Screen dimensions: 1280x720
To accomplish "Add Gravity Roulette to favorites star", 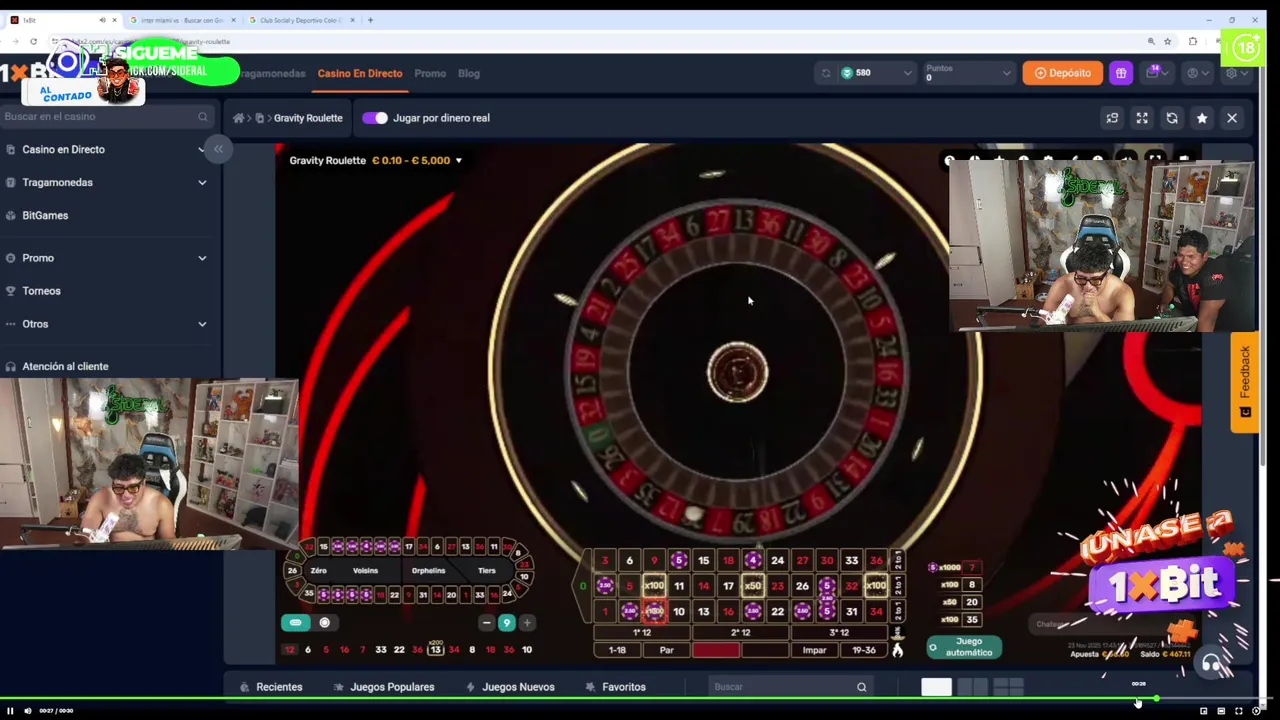I will coord(1202,118).
